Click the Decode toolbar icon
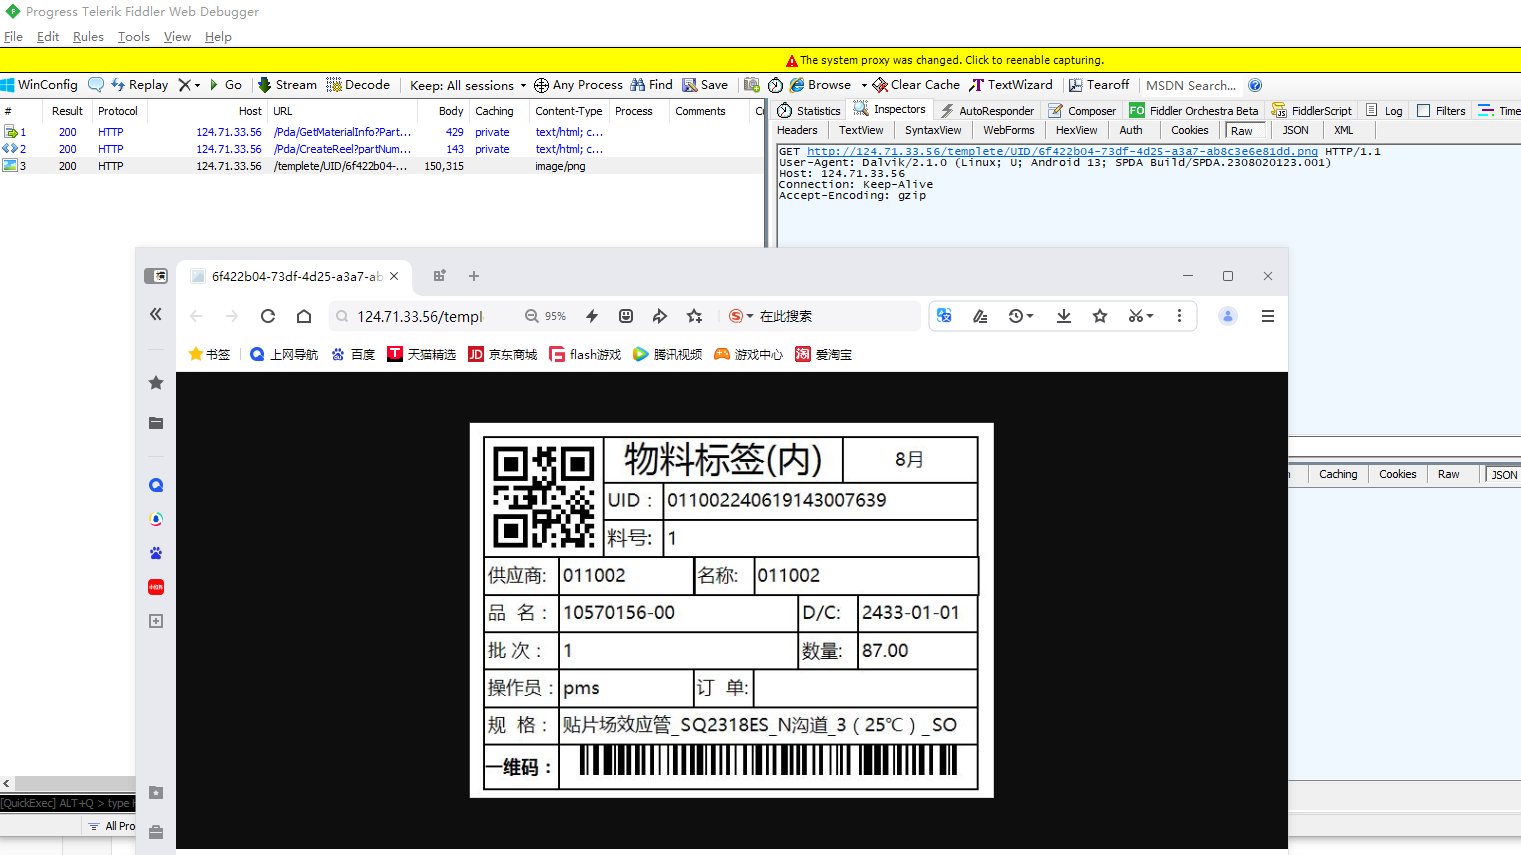This screenshot has height=855, width=1521. point(357,85)
